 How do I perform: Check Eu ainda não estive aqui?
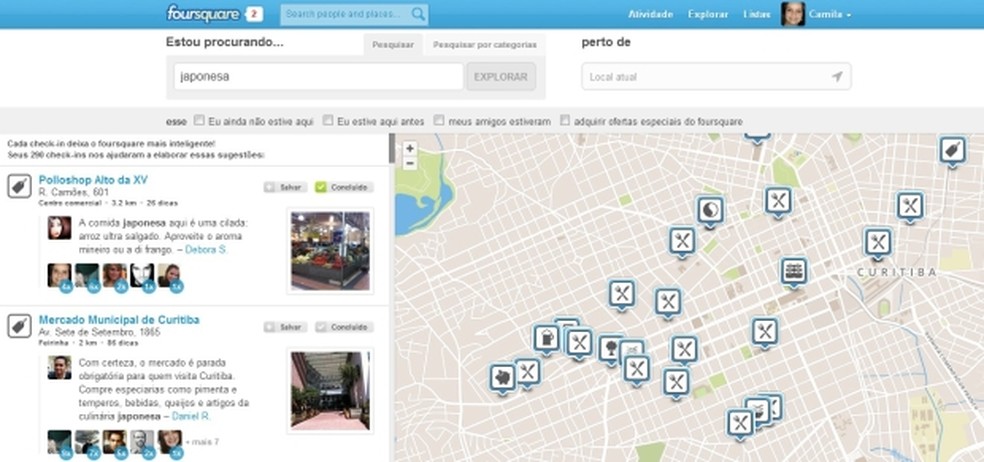click(199, 120)
